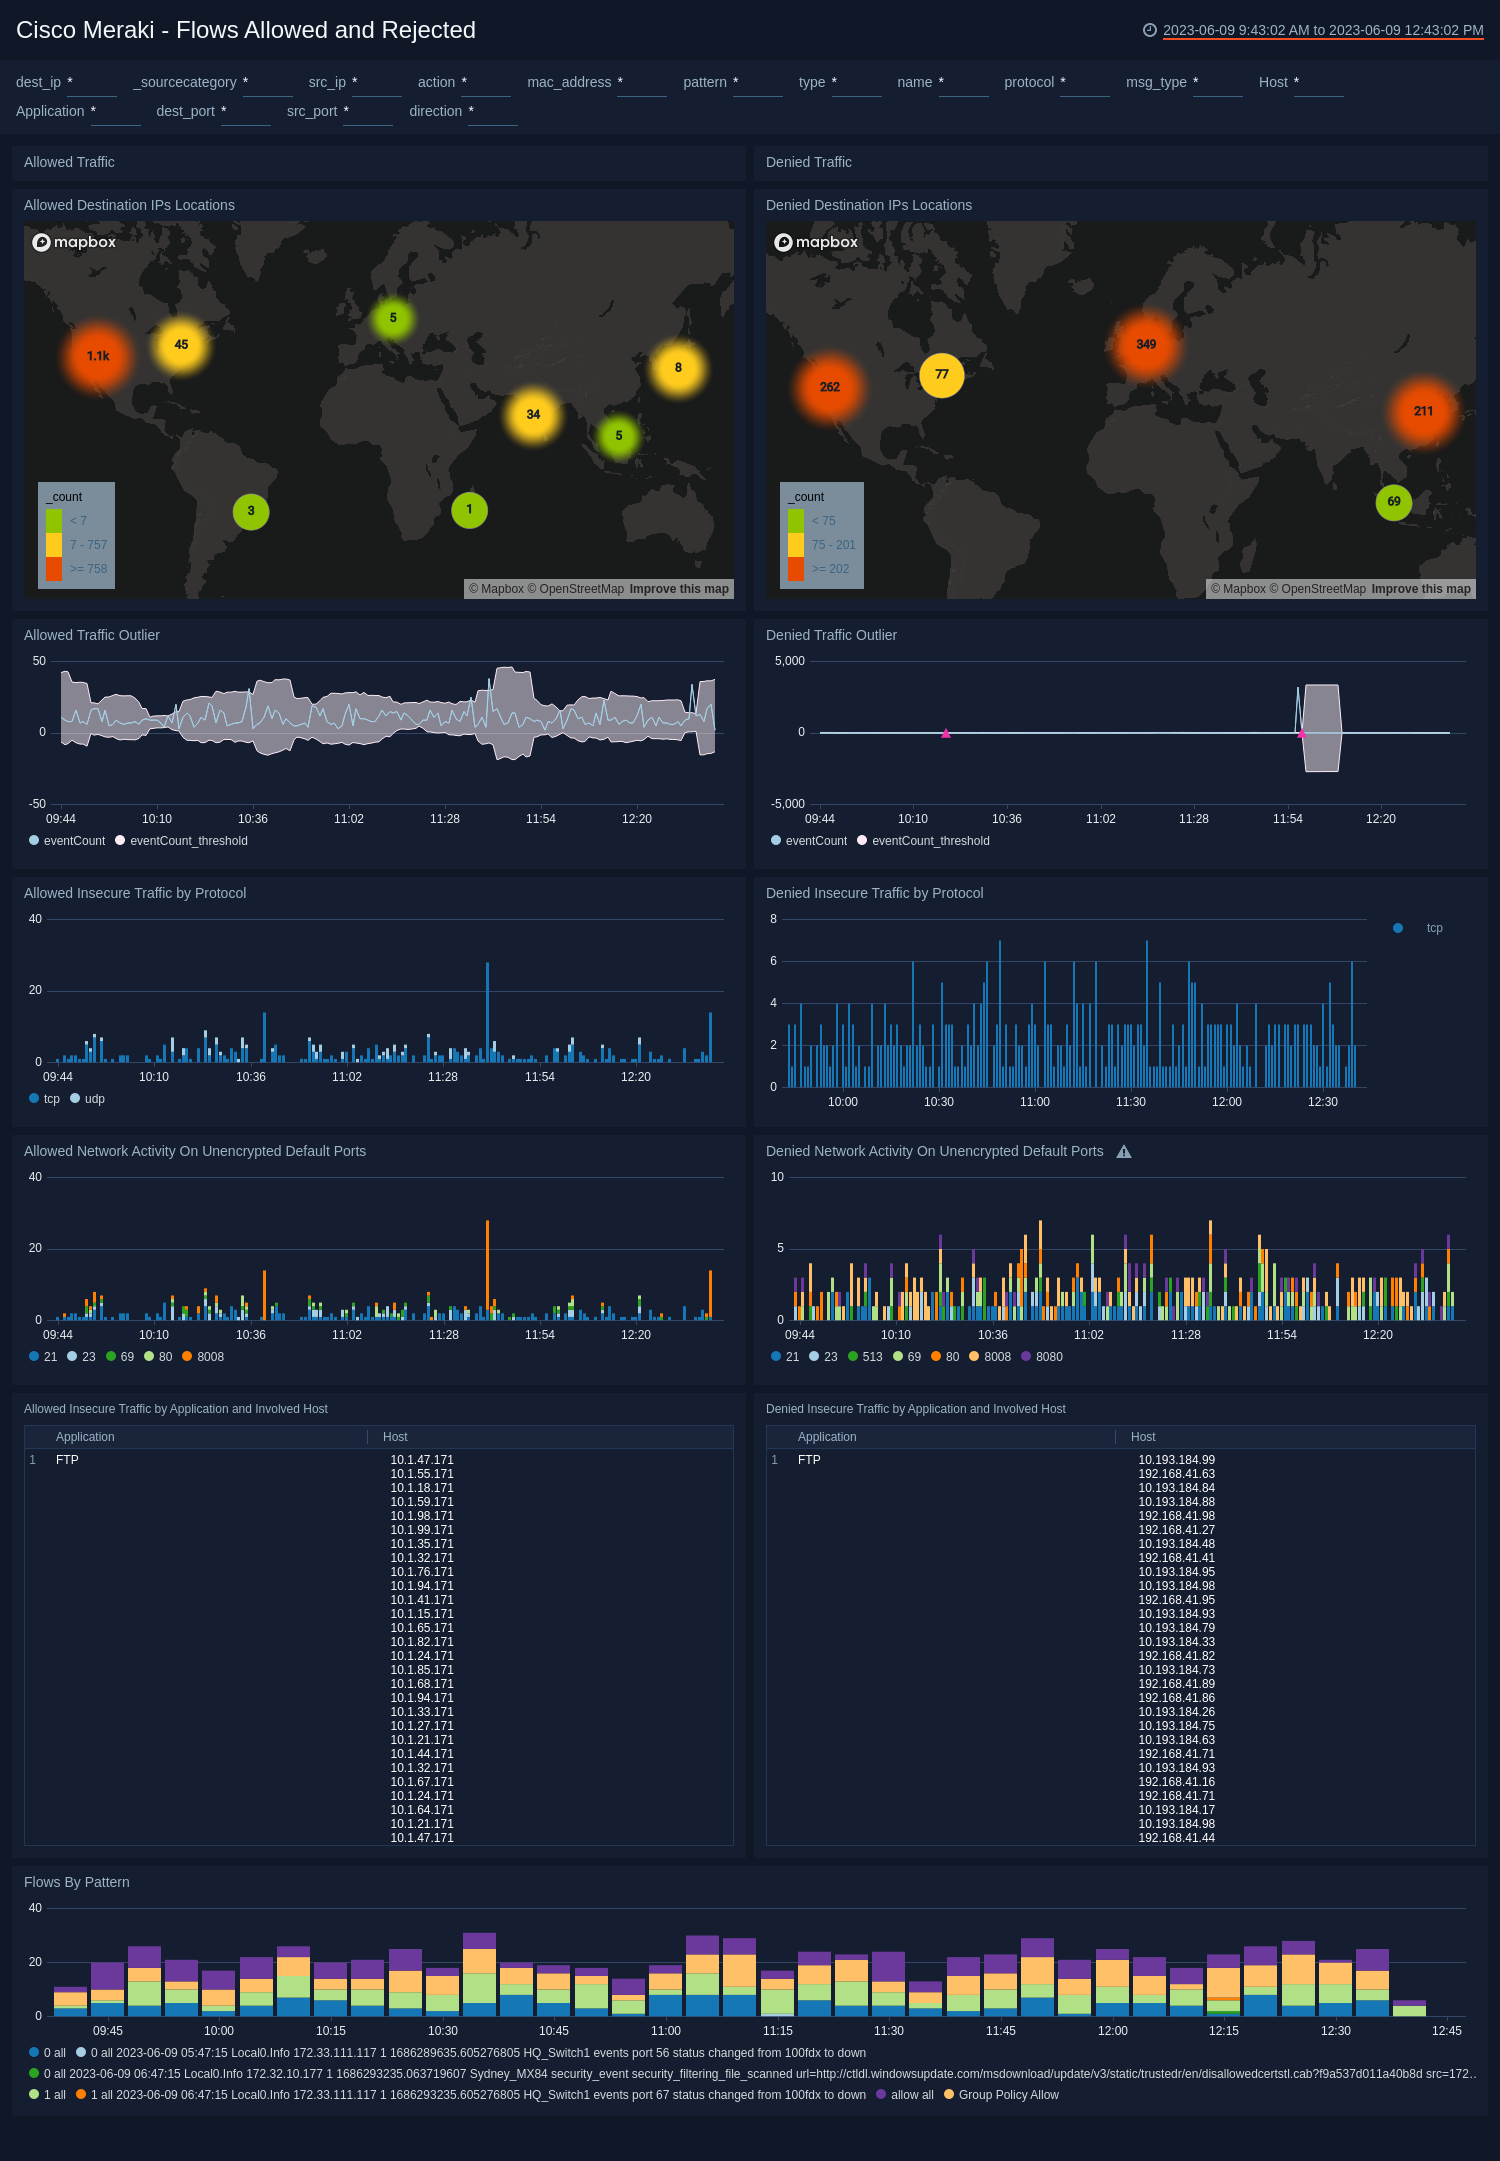Open the dashboard time range selector
This screenshot has width=1500, height=2161.
click(1322, 30)
